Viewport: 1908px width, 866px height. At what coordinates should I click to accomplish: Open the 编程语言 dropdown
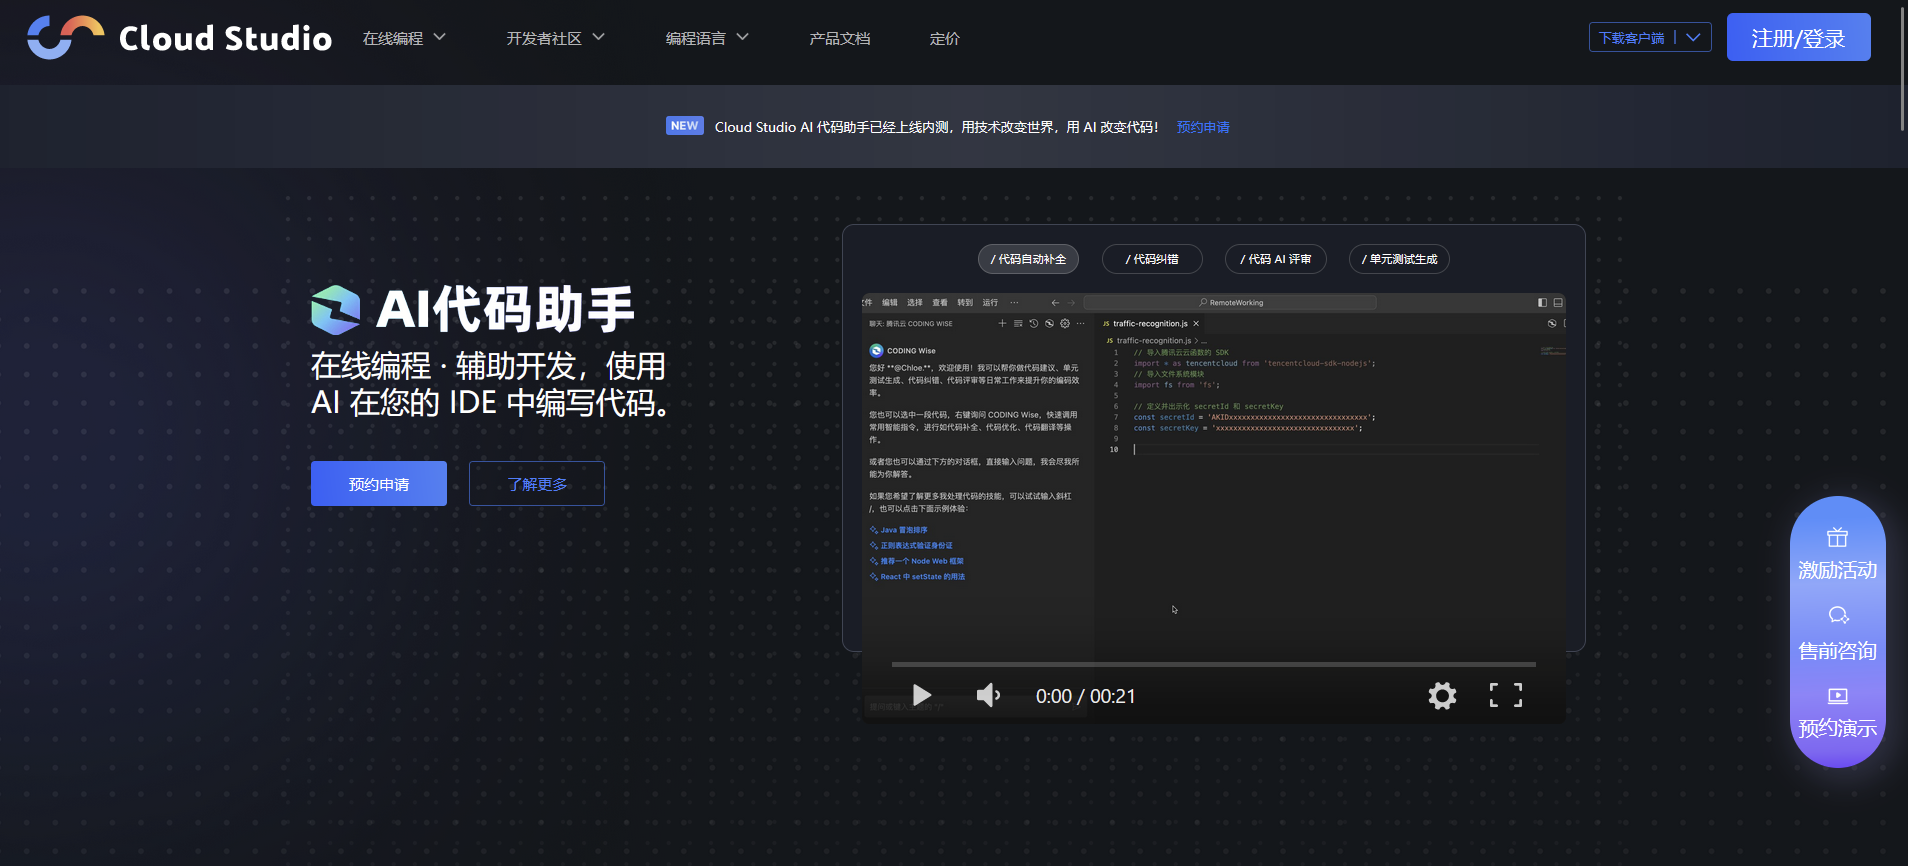click(x=707, y=38)
